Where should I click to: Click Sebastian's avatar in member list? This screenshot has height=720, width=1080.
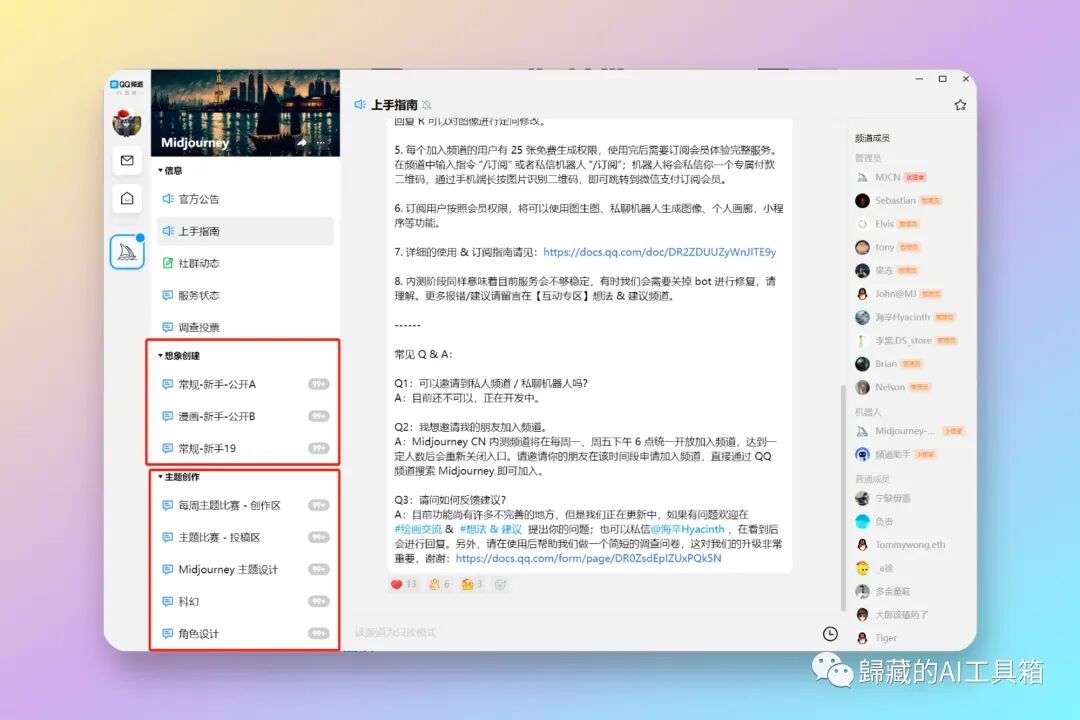[862, 200]
